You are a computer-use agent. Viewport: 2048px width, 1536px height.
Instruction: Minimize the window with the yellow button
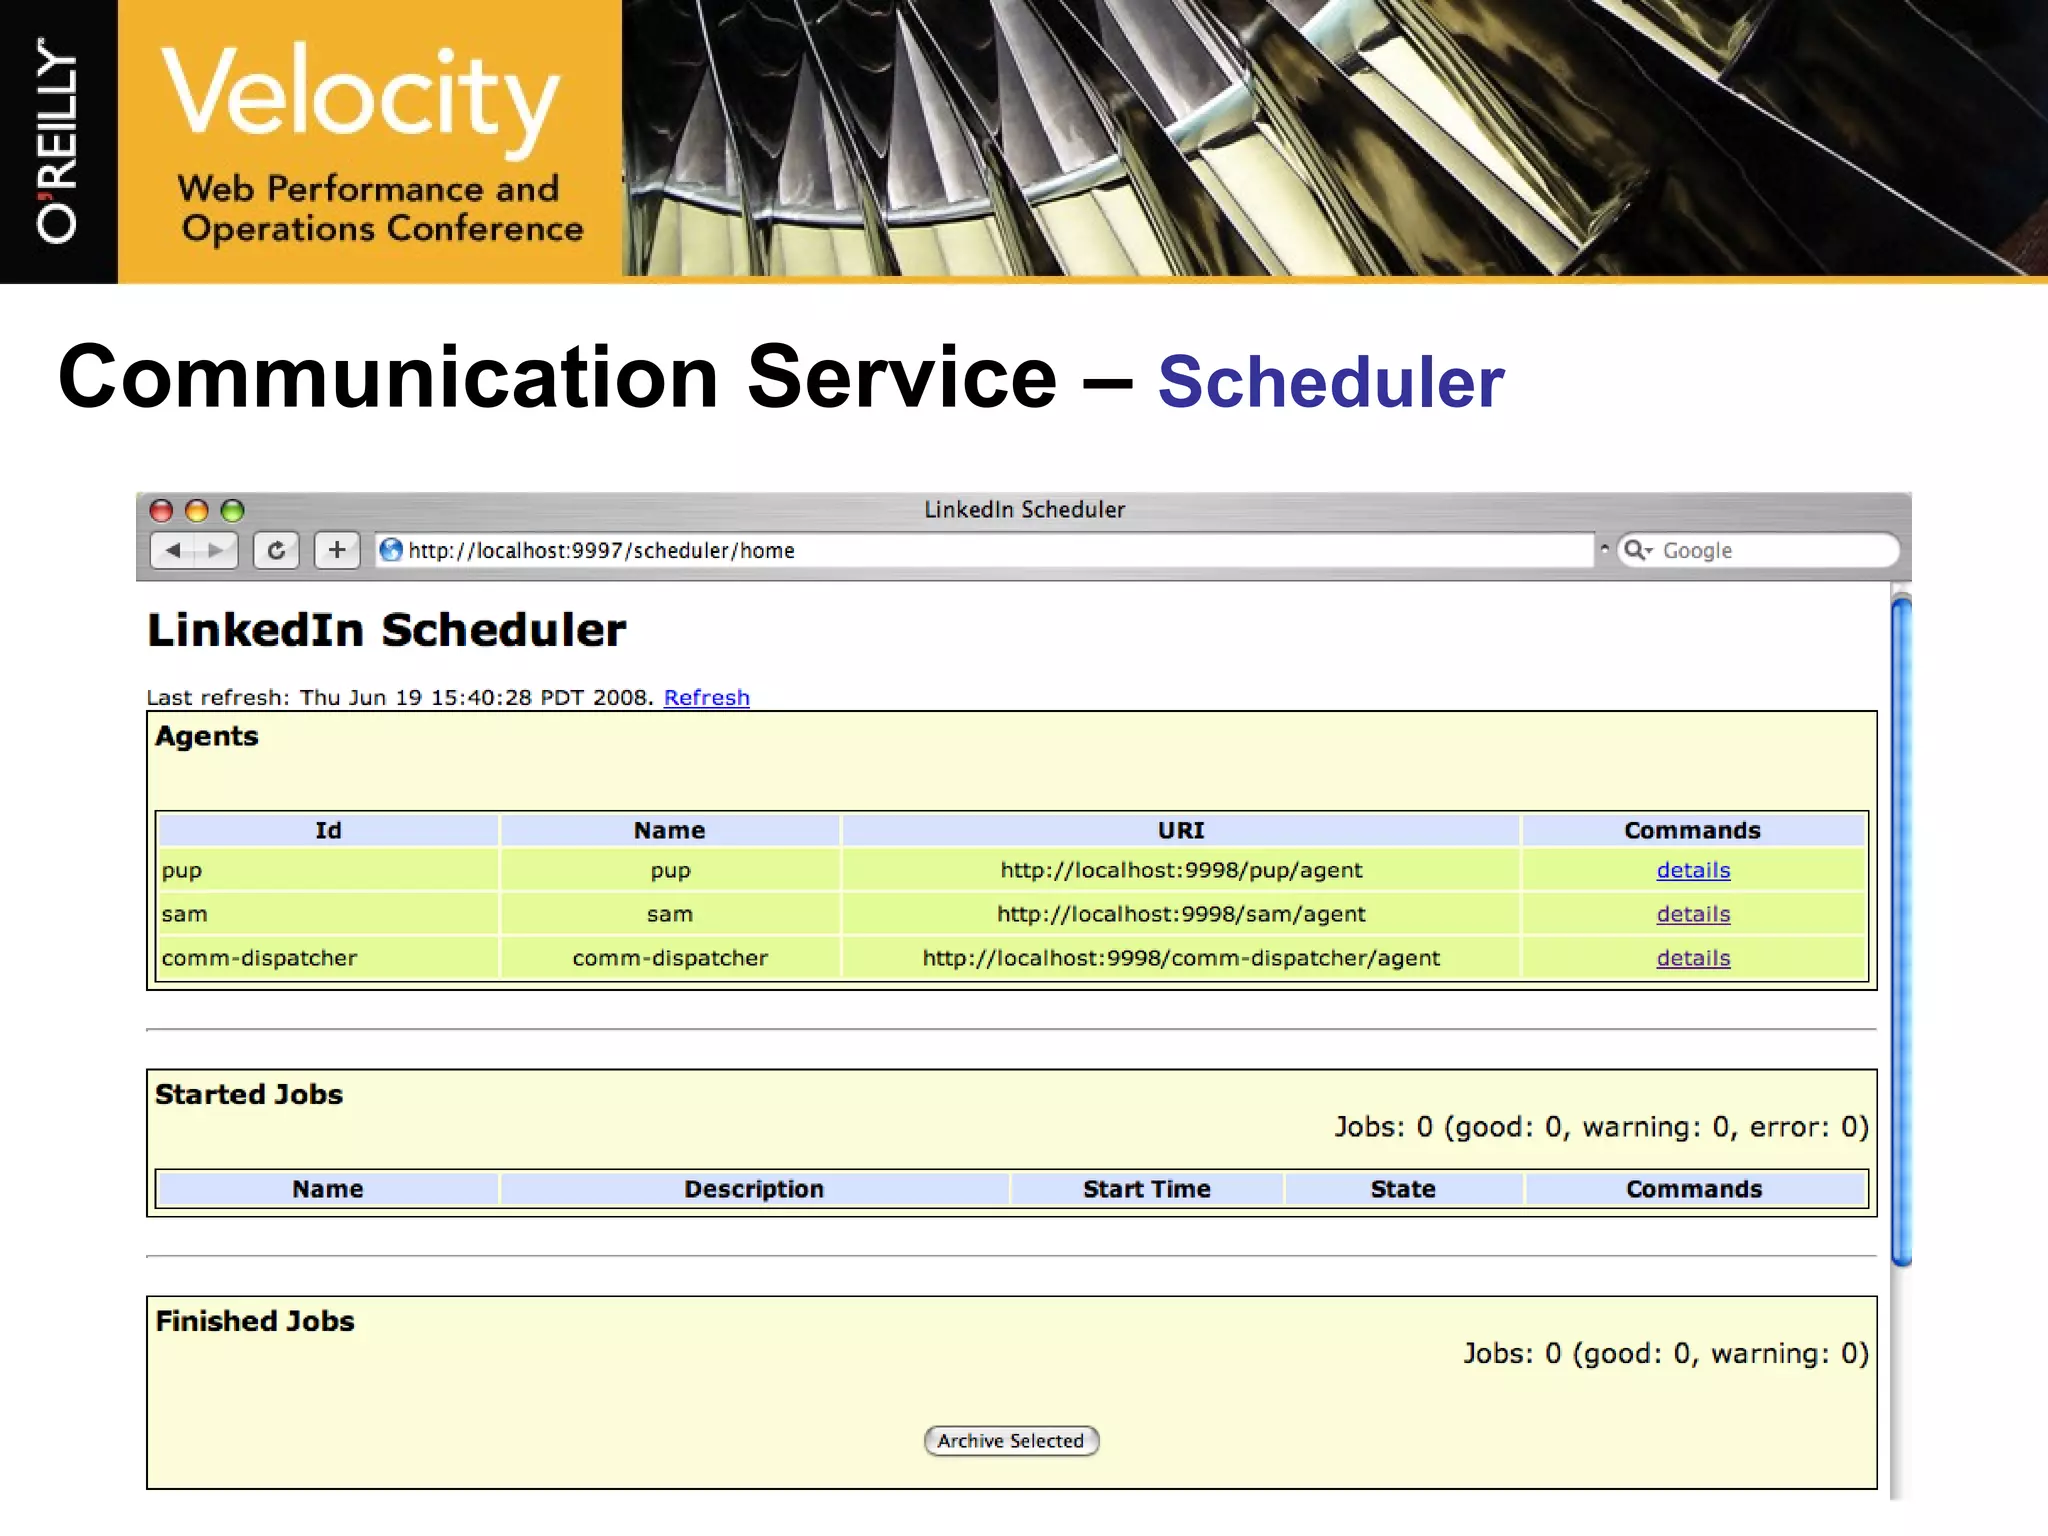197,511
